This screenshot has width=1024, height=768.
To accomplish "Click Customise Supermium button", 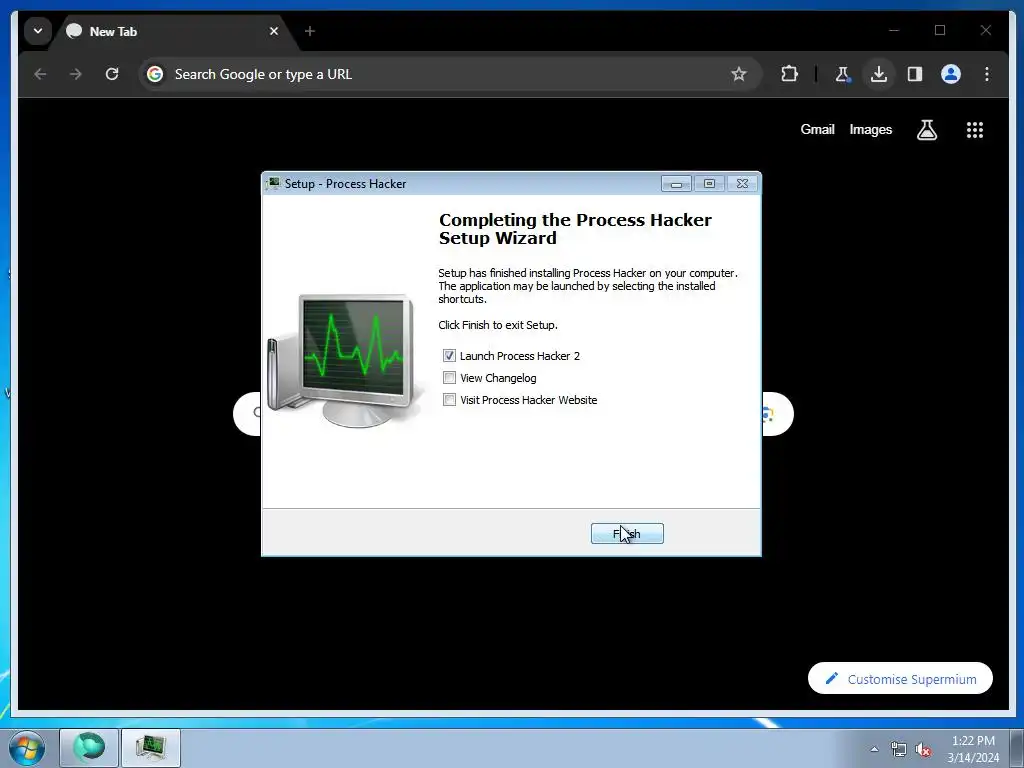I will (x=901, y=679).
